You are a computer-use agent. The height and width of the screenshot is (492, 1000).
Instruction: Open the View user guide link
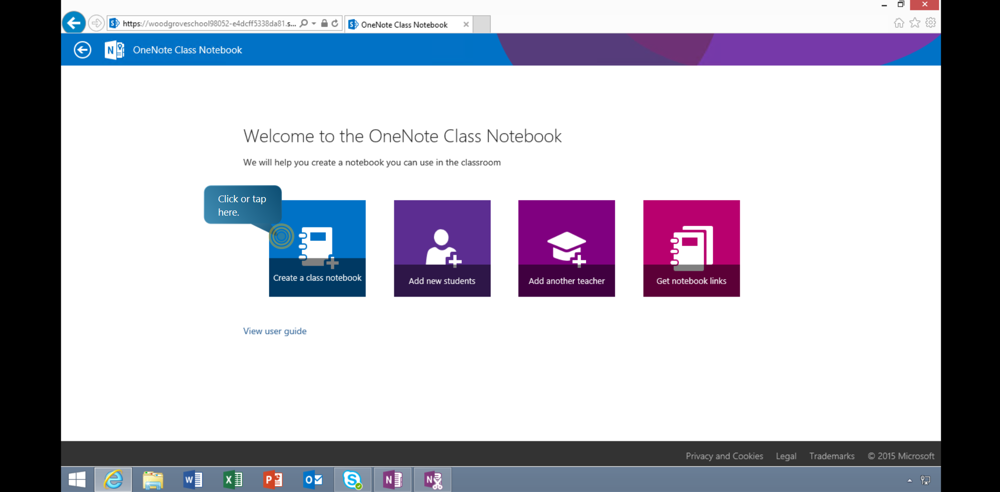coord(275,331)
